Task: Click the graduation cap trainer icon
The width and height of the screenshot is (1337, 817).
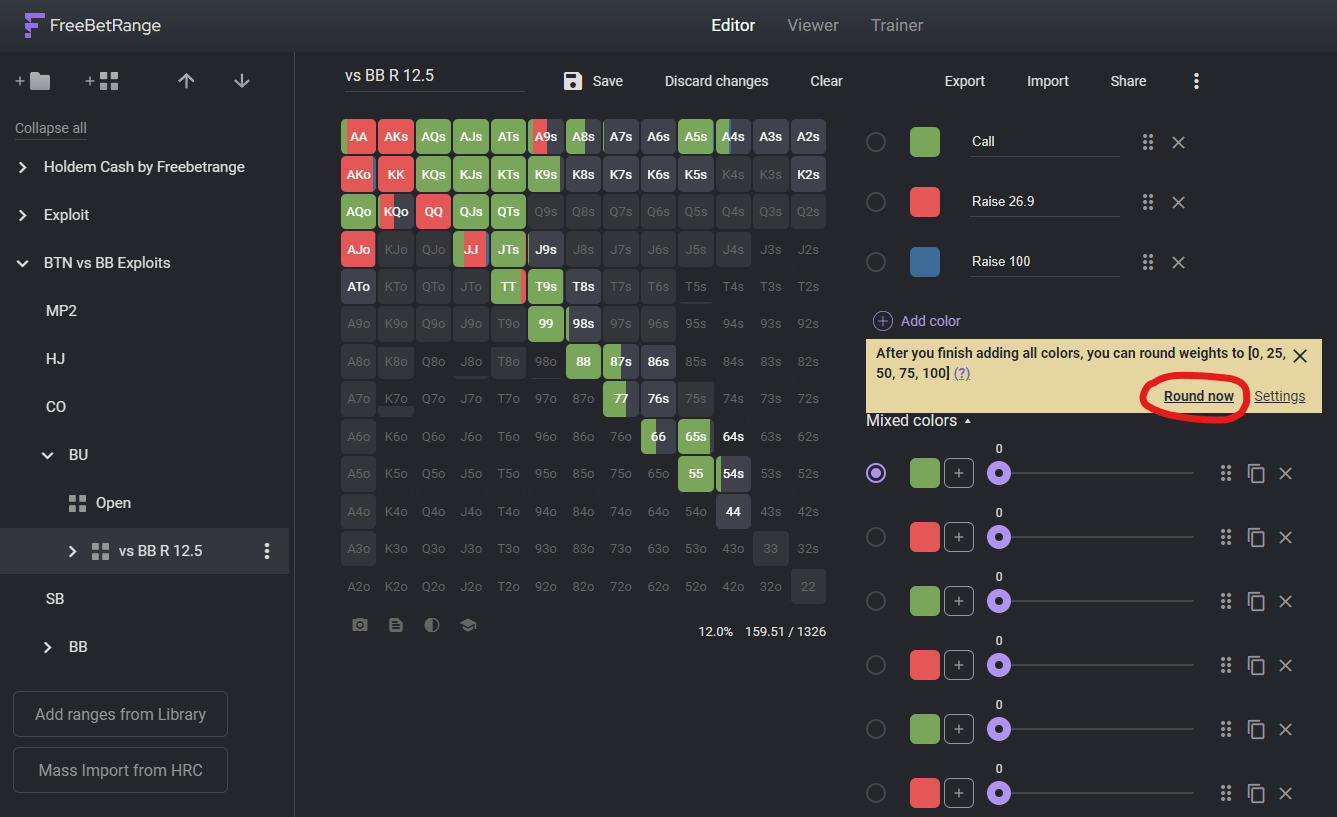Action: pos(467,625)
